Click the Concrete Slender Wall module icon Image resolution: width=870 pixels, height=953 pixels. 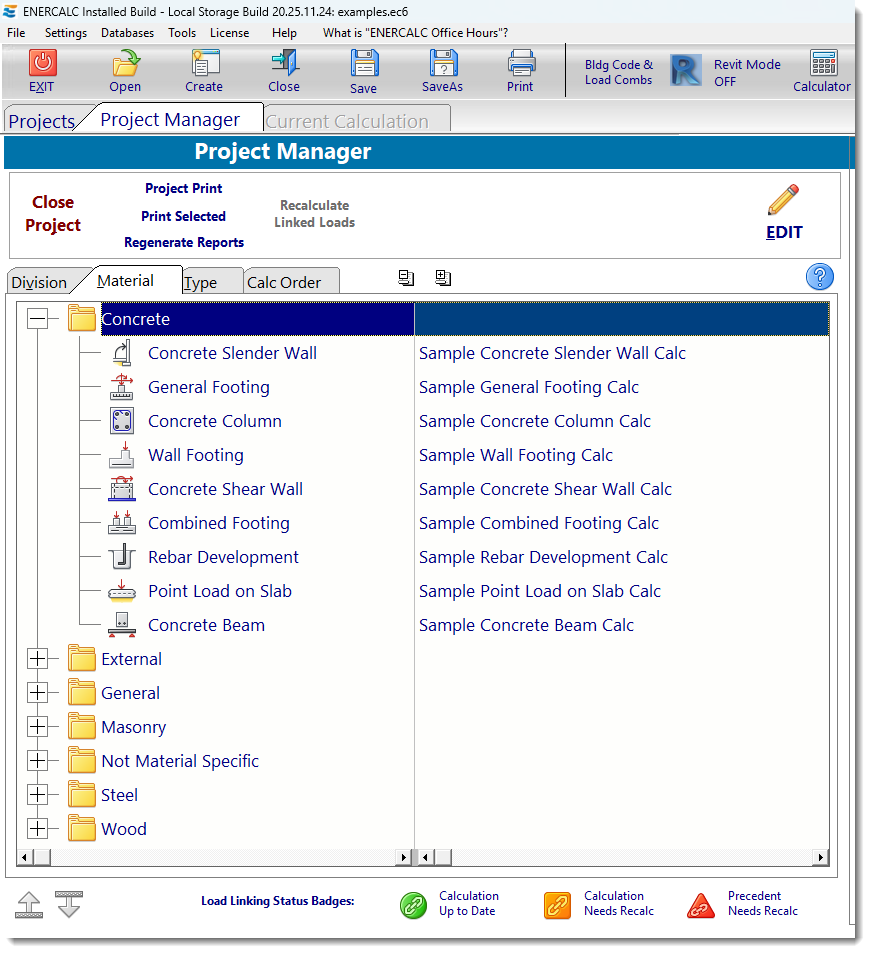(122, 353)
